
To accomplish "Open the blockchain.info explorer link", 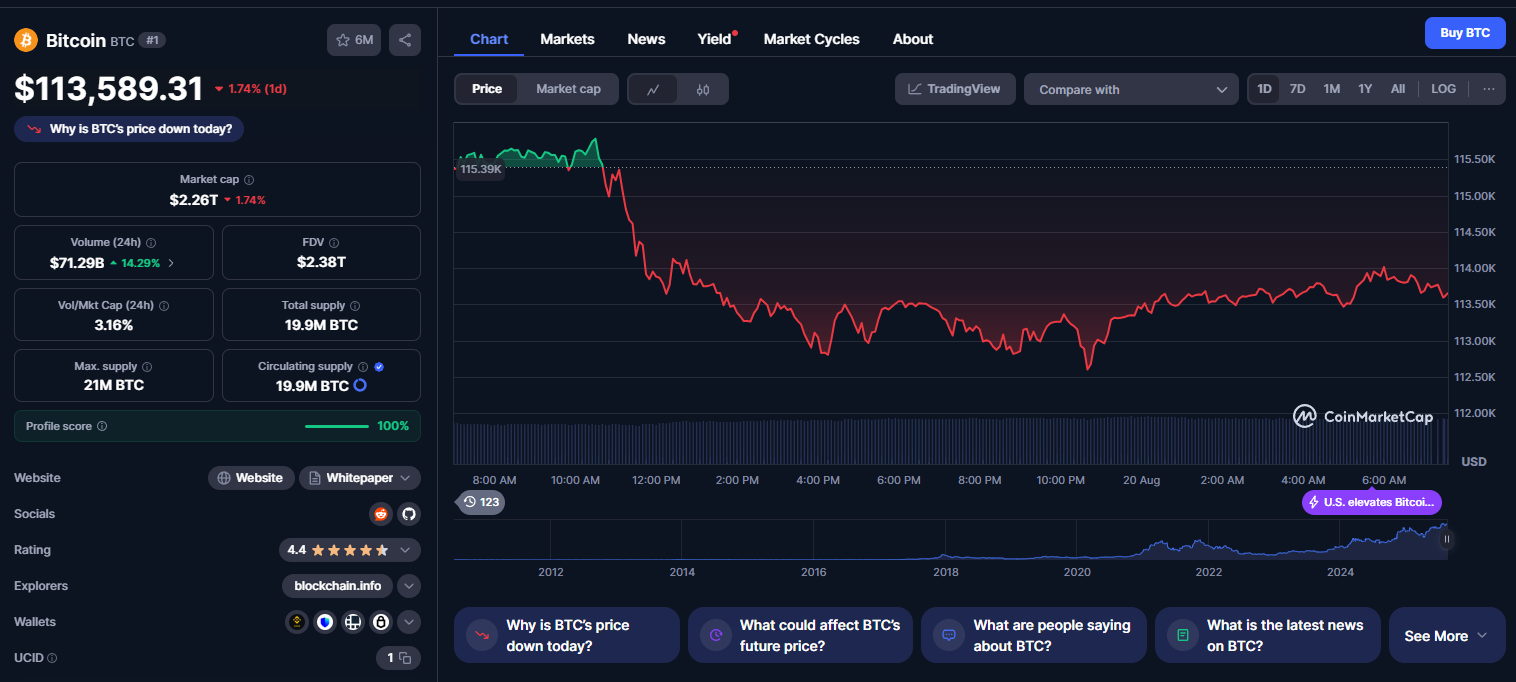I will click(x=337, y=586).
